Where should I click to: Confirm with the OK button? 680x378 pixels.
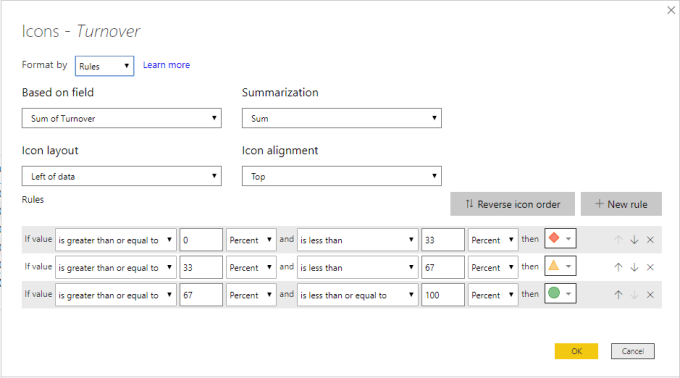click(x=576, y=351)
